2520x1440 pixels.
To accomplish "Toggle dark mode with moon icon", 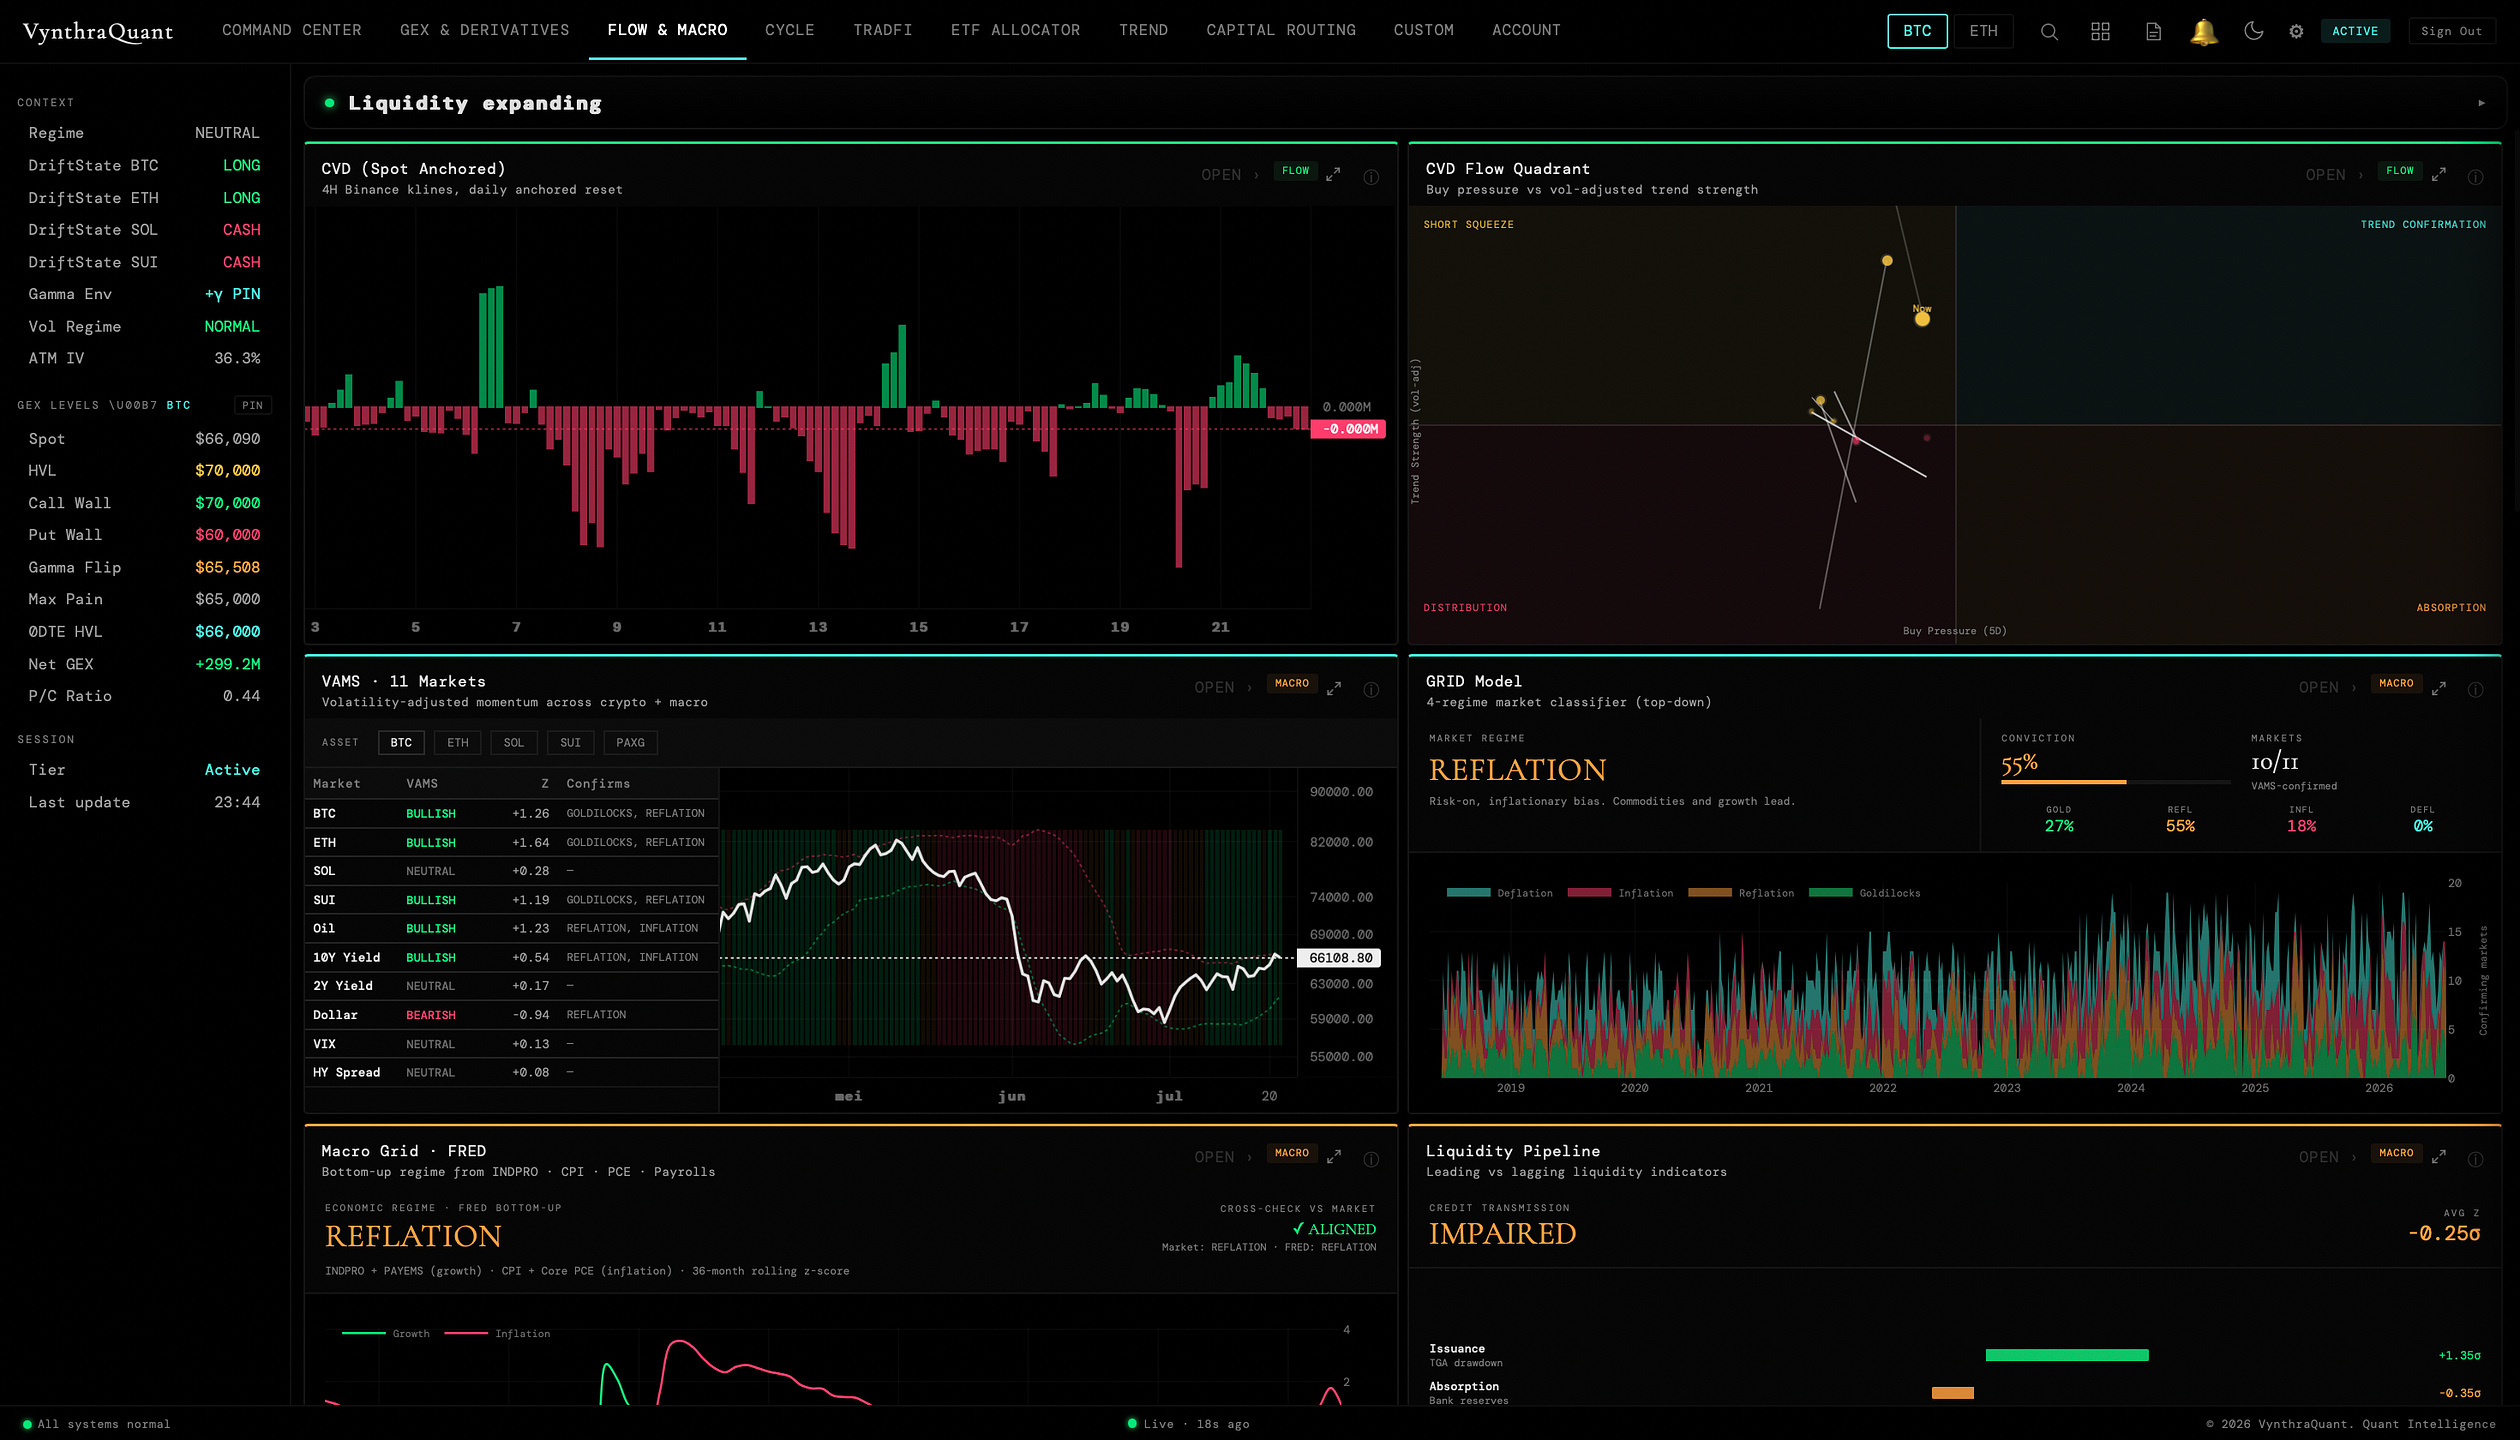I will tap(2253, 31).
